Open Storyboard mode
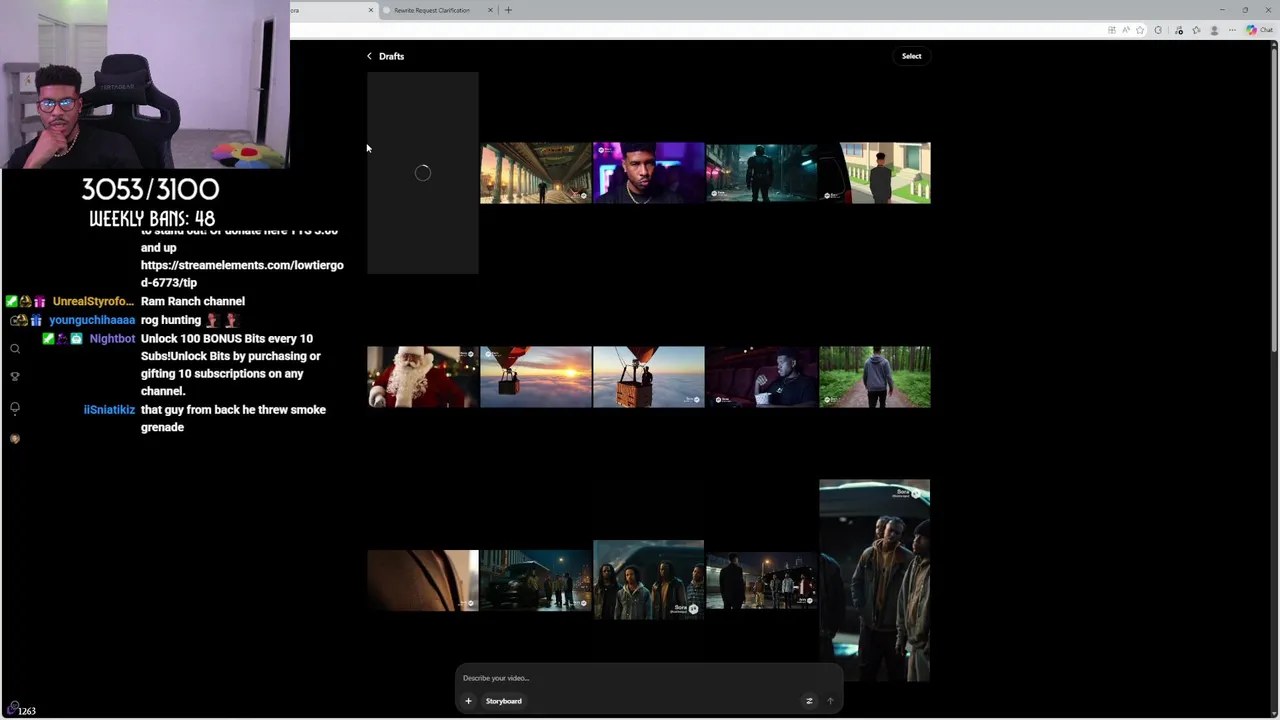This screenshot has width=1280, height=720. (x=504, y=701)
